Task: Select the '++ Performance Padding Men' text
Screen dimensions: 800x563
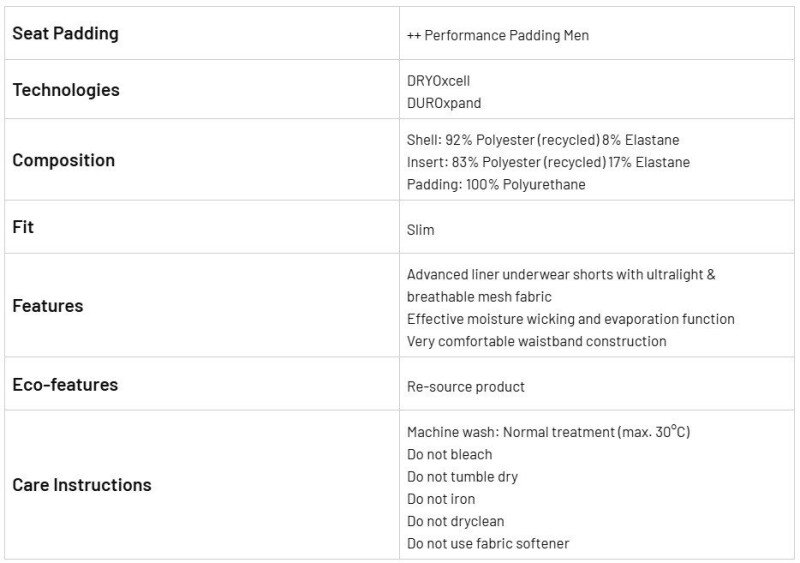Action: pyautogui.click(x=497, y=35)
